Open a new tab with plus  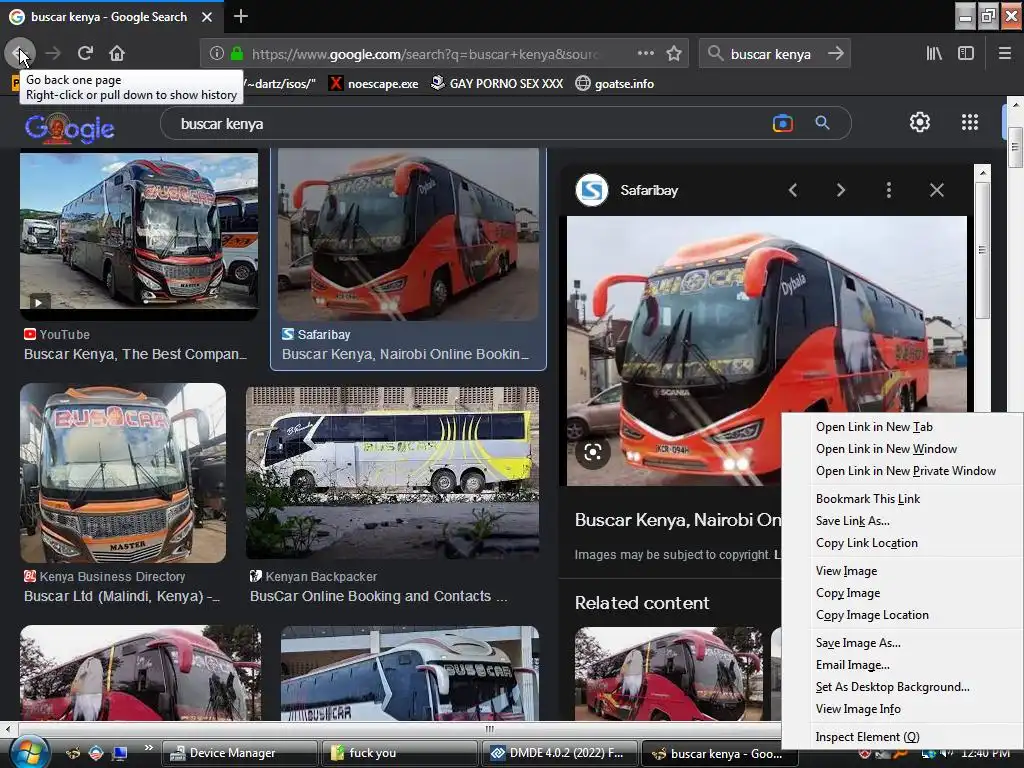(x=240, y=16)
